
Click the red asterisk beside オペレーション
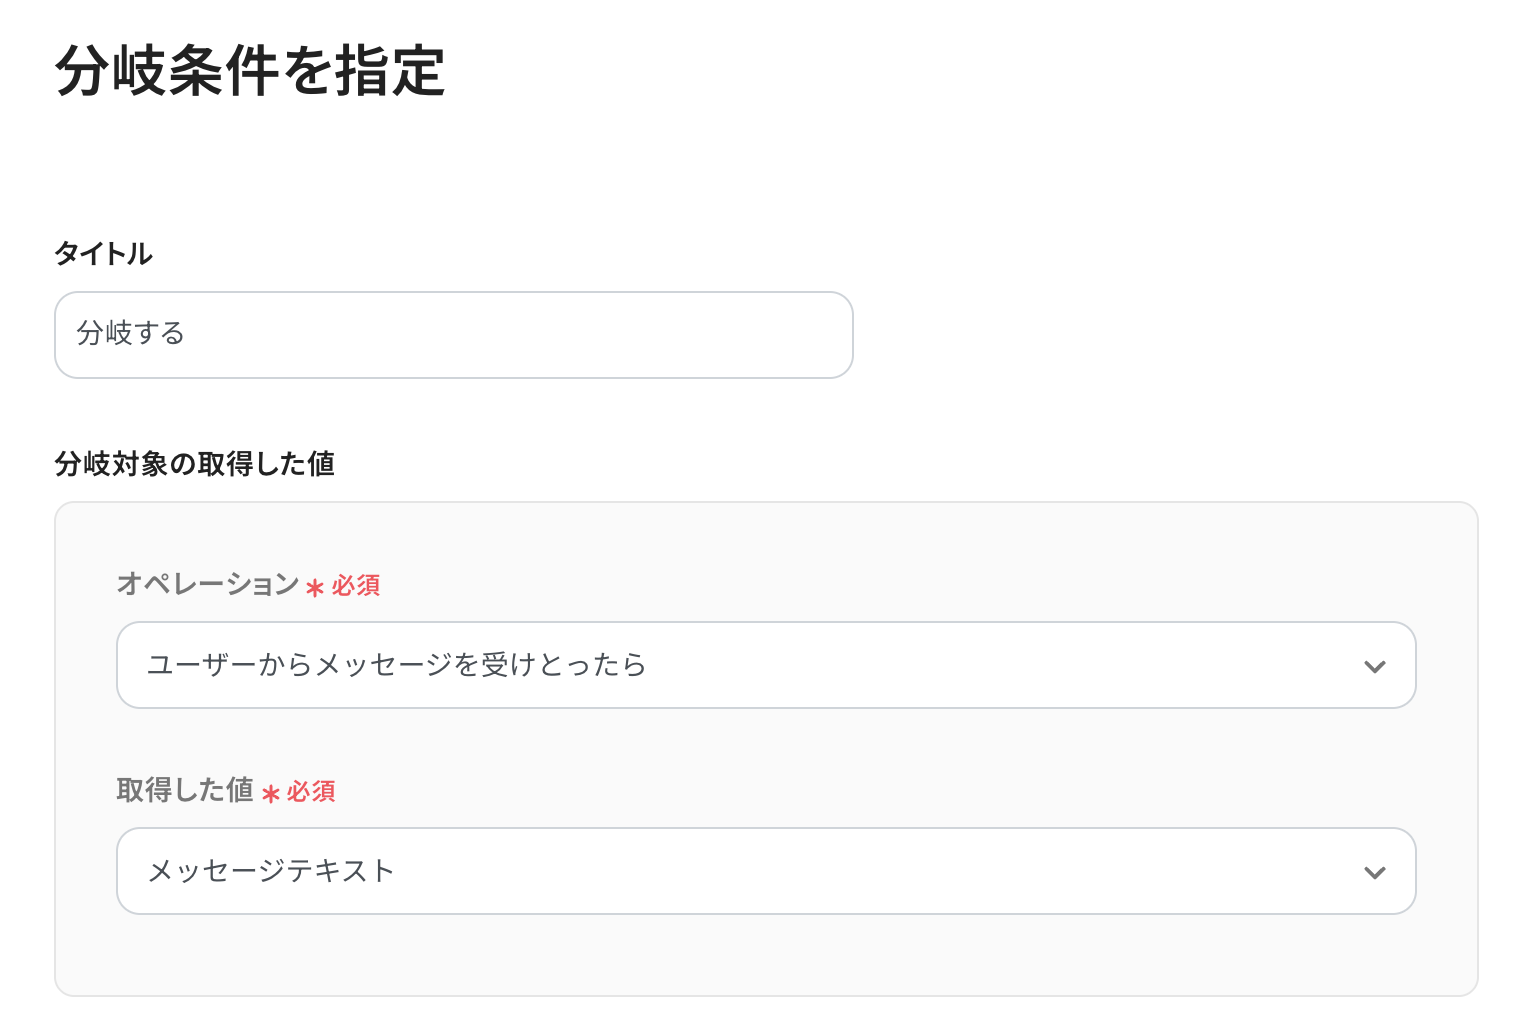(315, 588)
